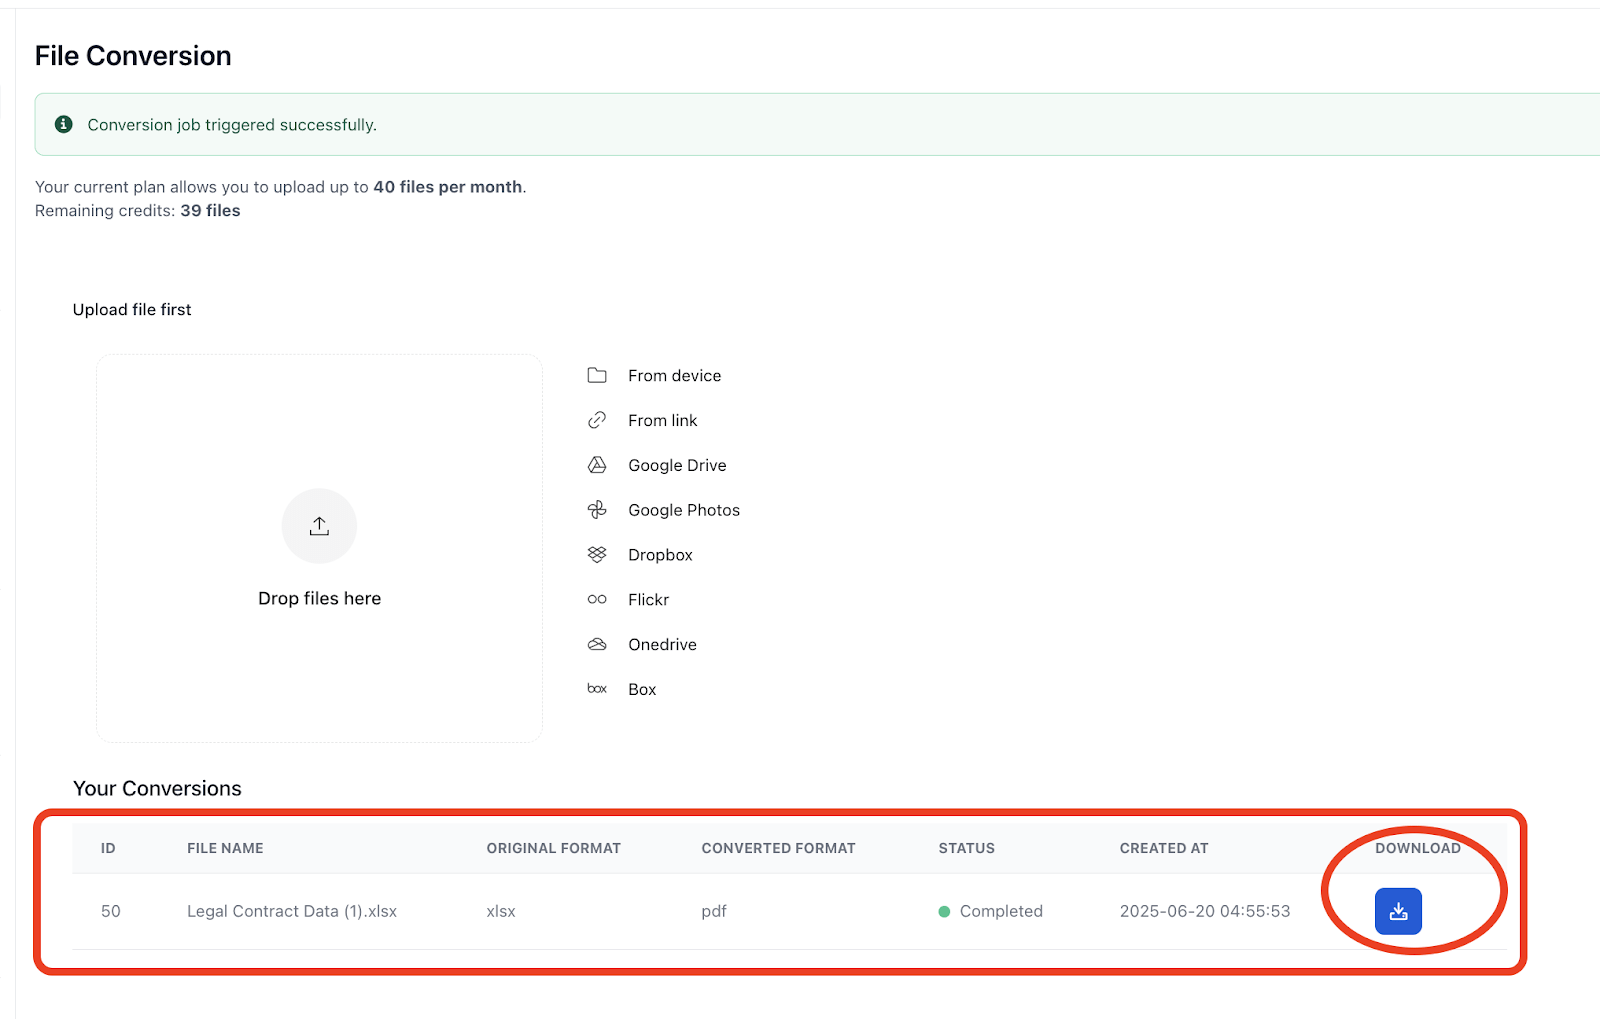Click the Dropbox import icon
1600x1019 pixels.
pyautogui.click(x=597, y=554)
